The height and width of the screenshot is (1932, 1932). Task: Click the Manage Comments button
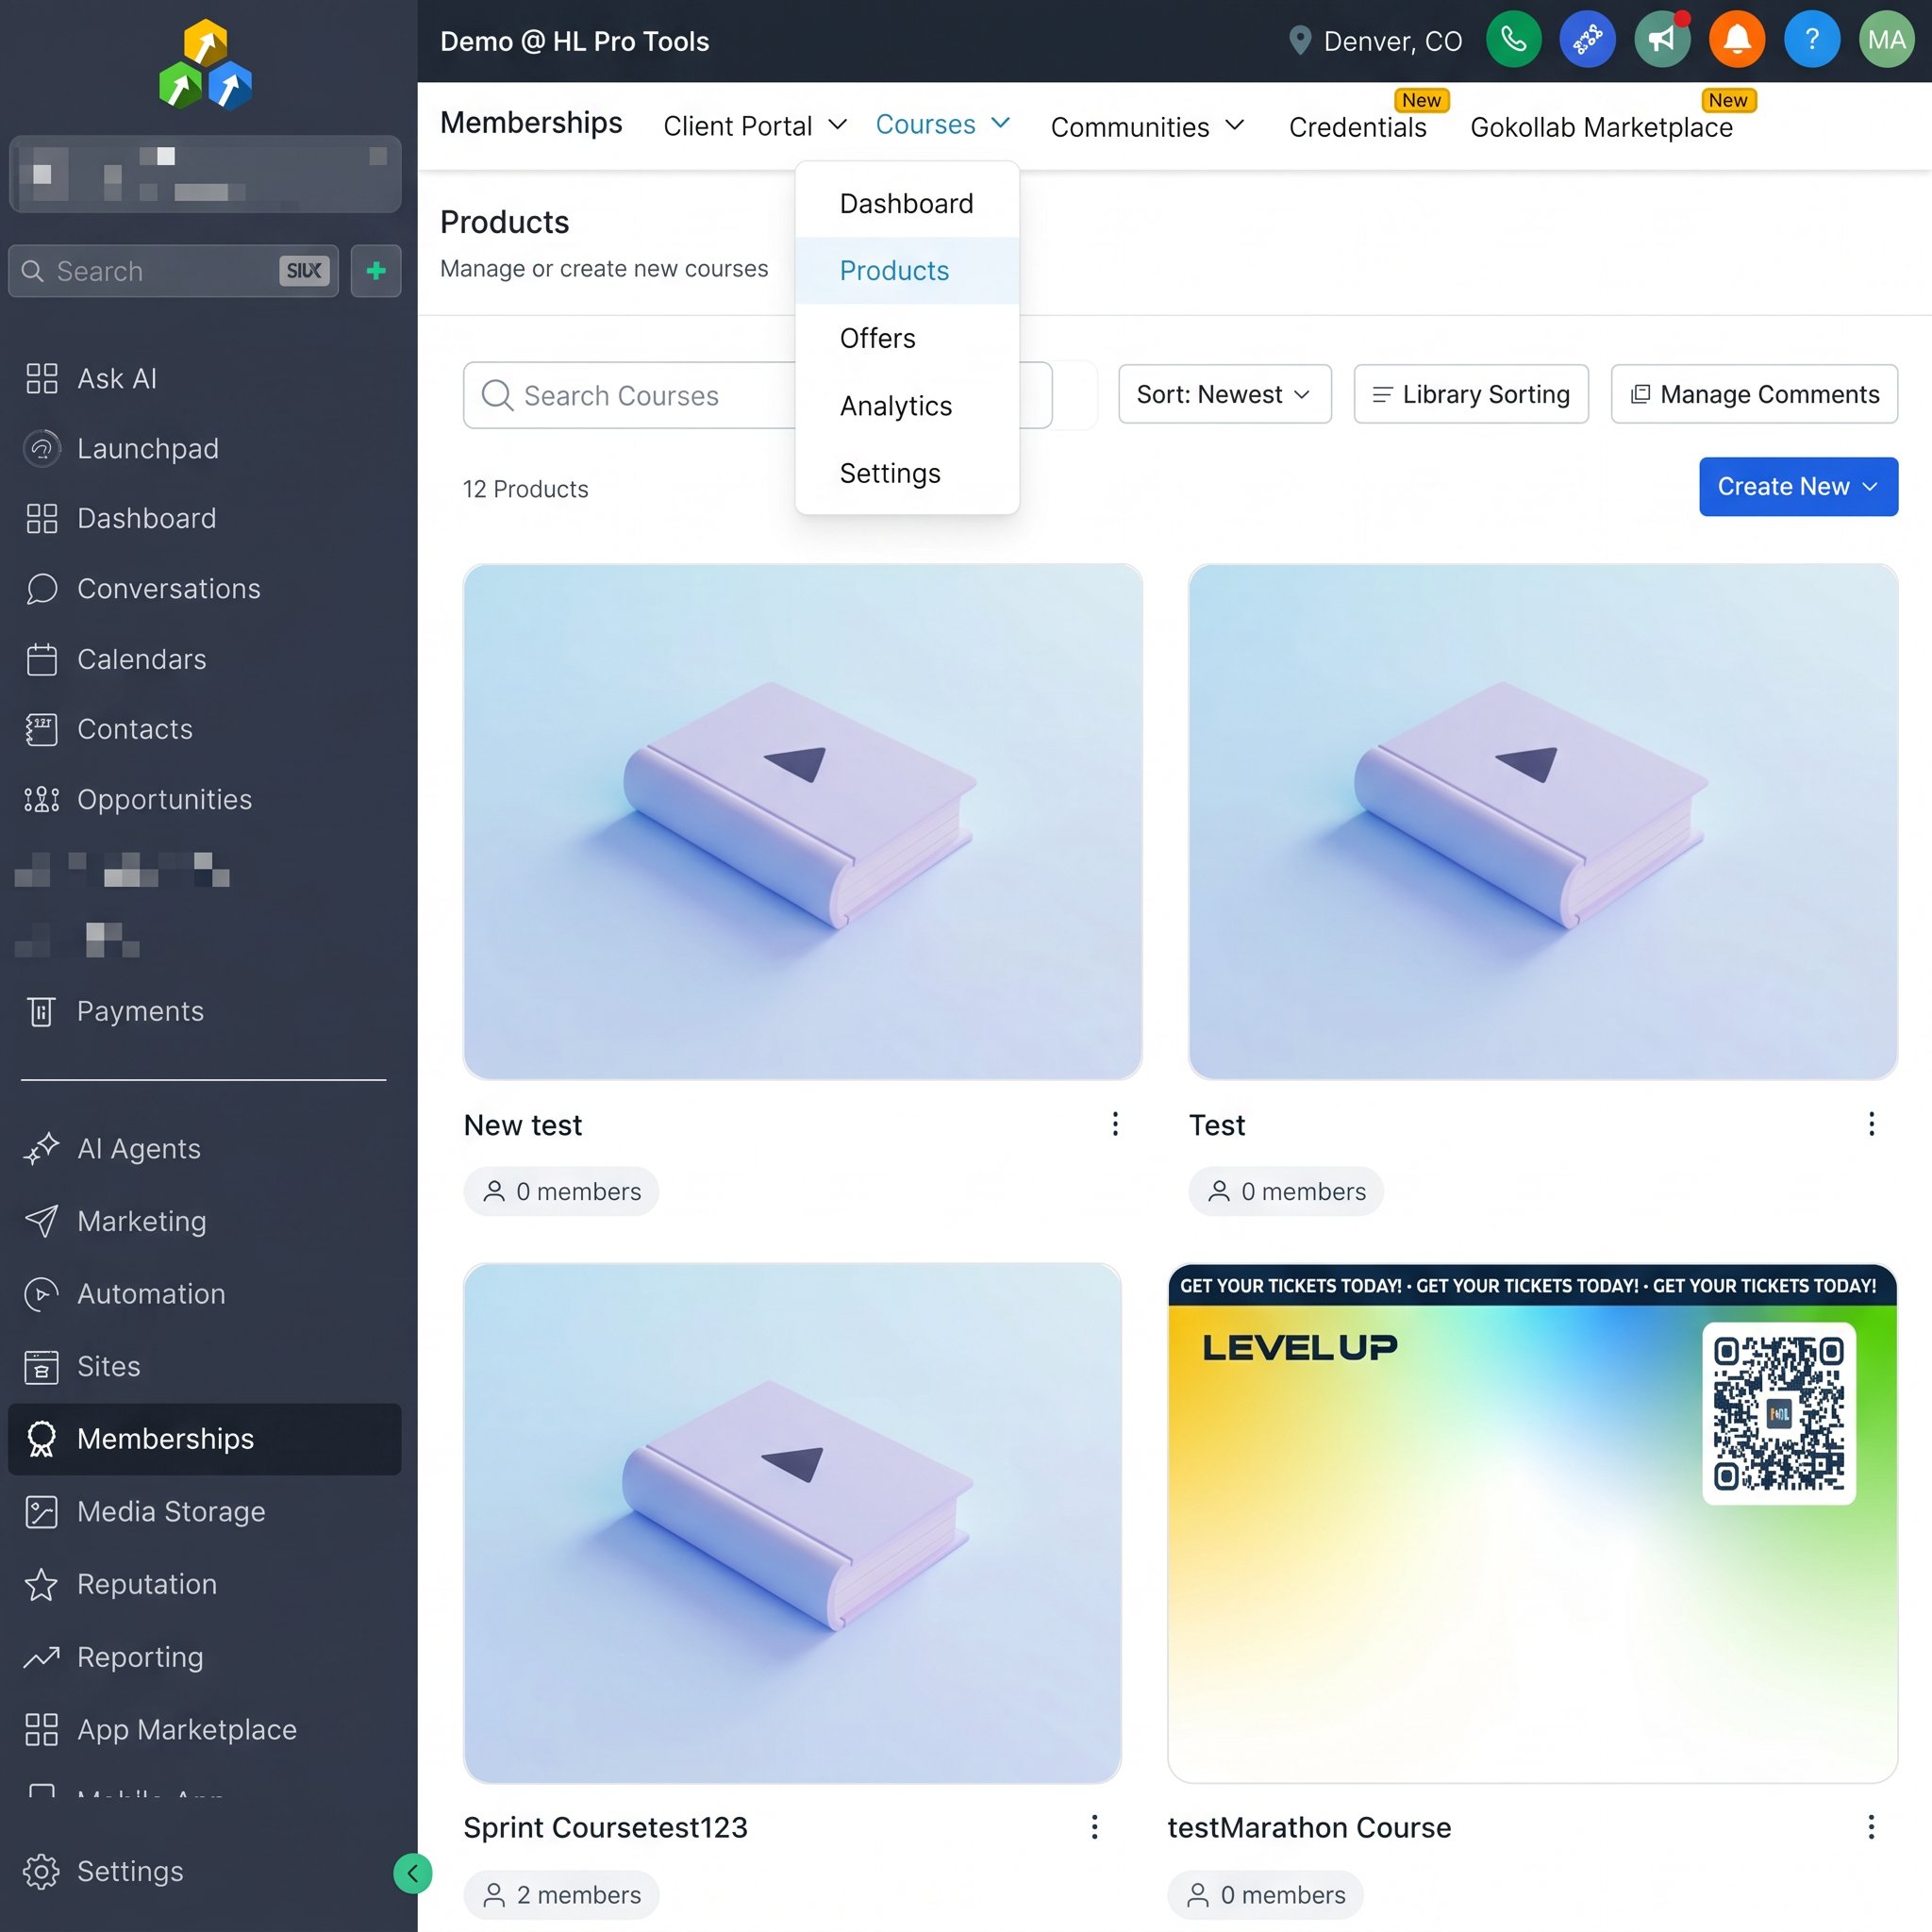pos(1754,394)
